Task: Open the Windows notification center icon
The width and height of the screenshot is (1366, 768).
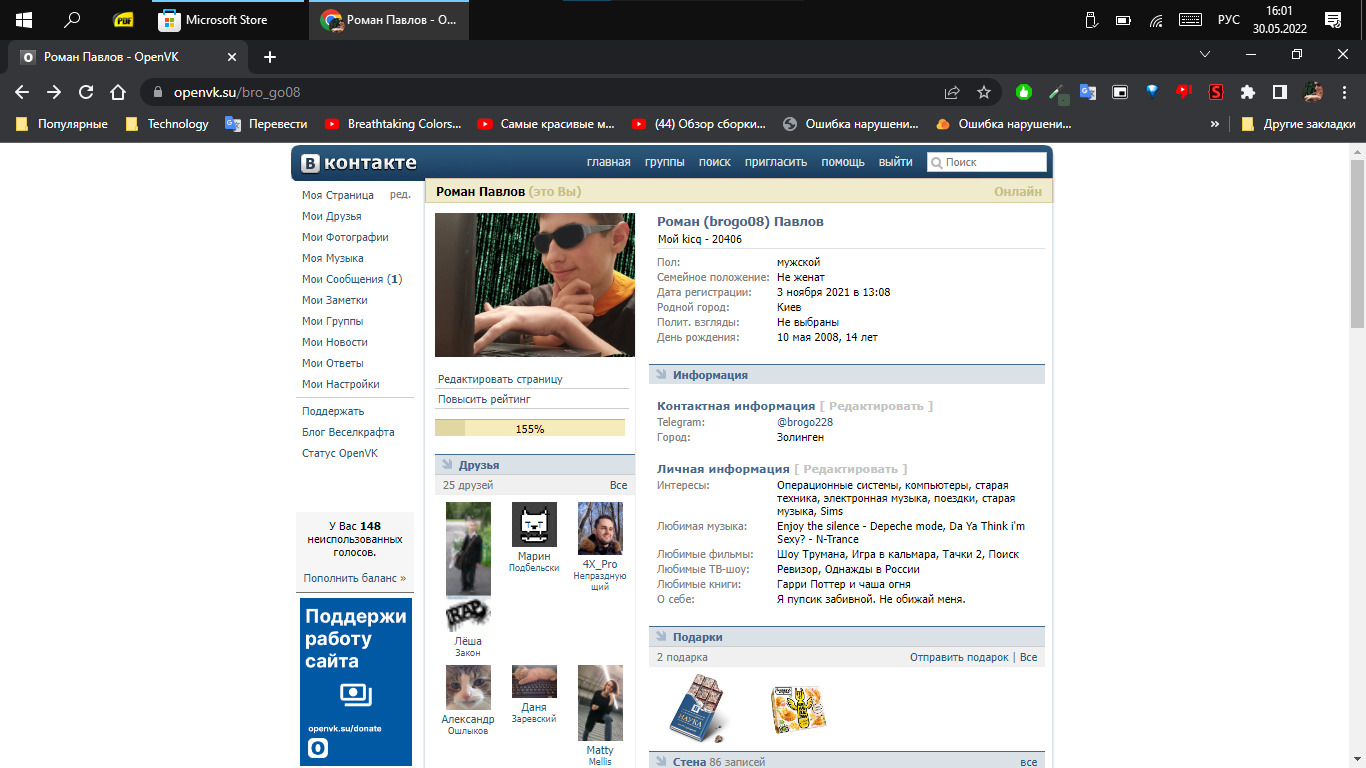Action: tap(1333, 20)
